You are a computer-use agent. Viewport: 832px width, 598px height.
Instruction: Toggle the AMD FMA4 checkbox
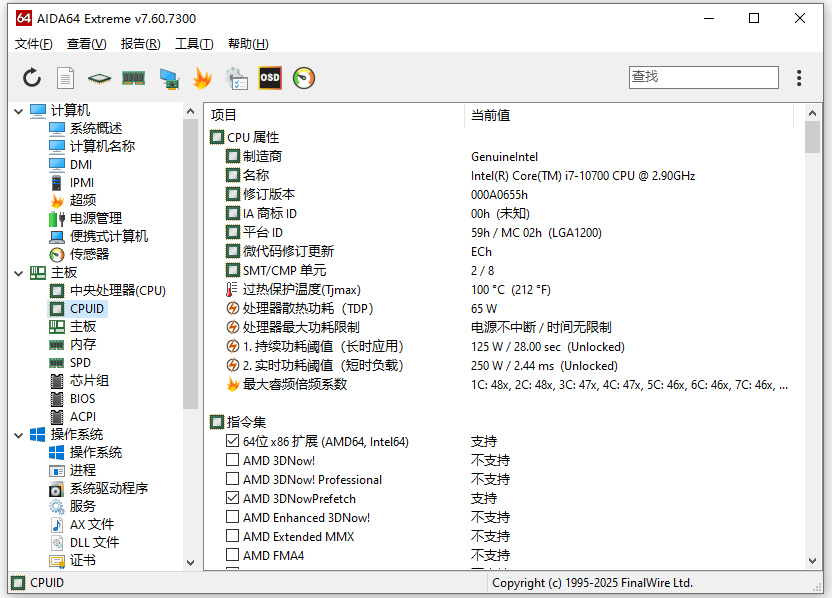coord(232,555)
